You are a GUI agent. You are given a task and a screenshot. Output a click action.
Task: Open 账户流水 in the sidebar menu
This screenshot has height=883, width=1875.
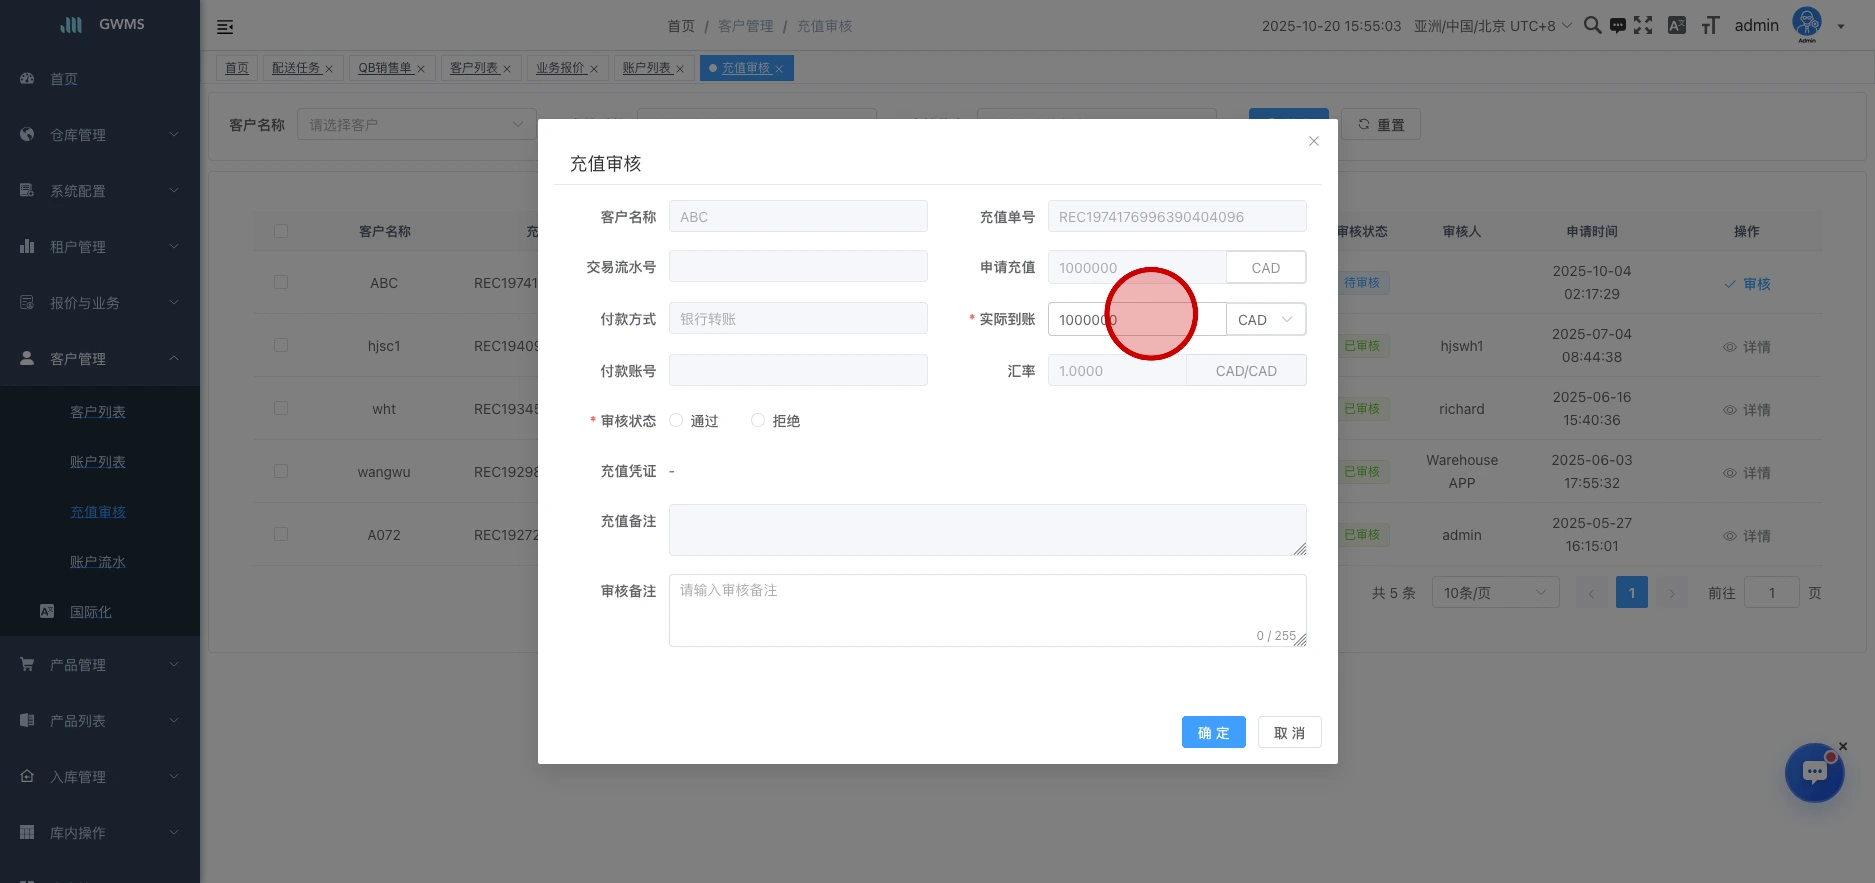point(98,562)
